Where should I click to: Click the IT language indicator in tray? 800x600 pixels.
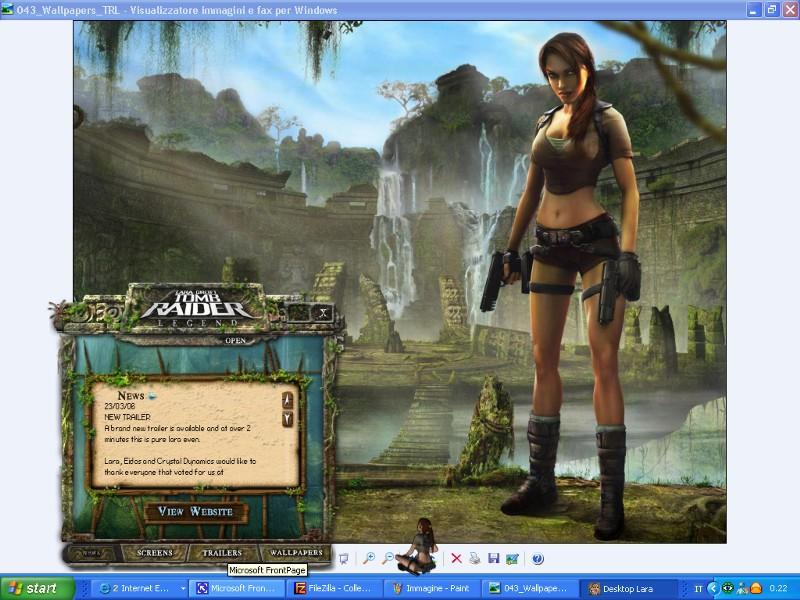click(x=698, y=588)
